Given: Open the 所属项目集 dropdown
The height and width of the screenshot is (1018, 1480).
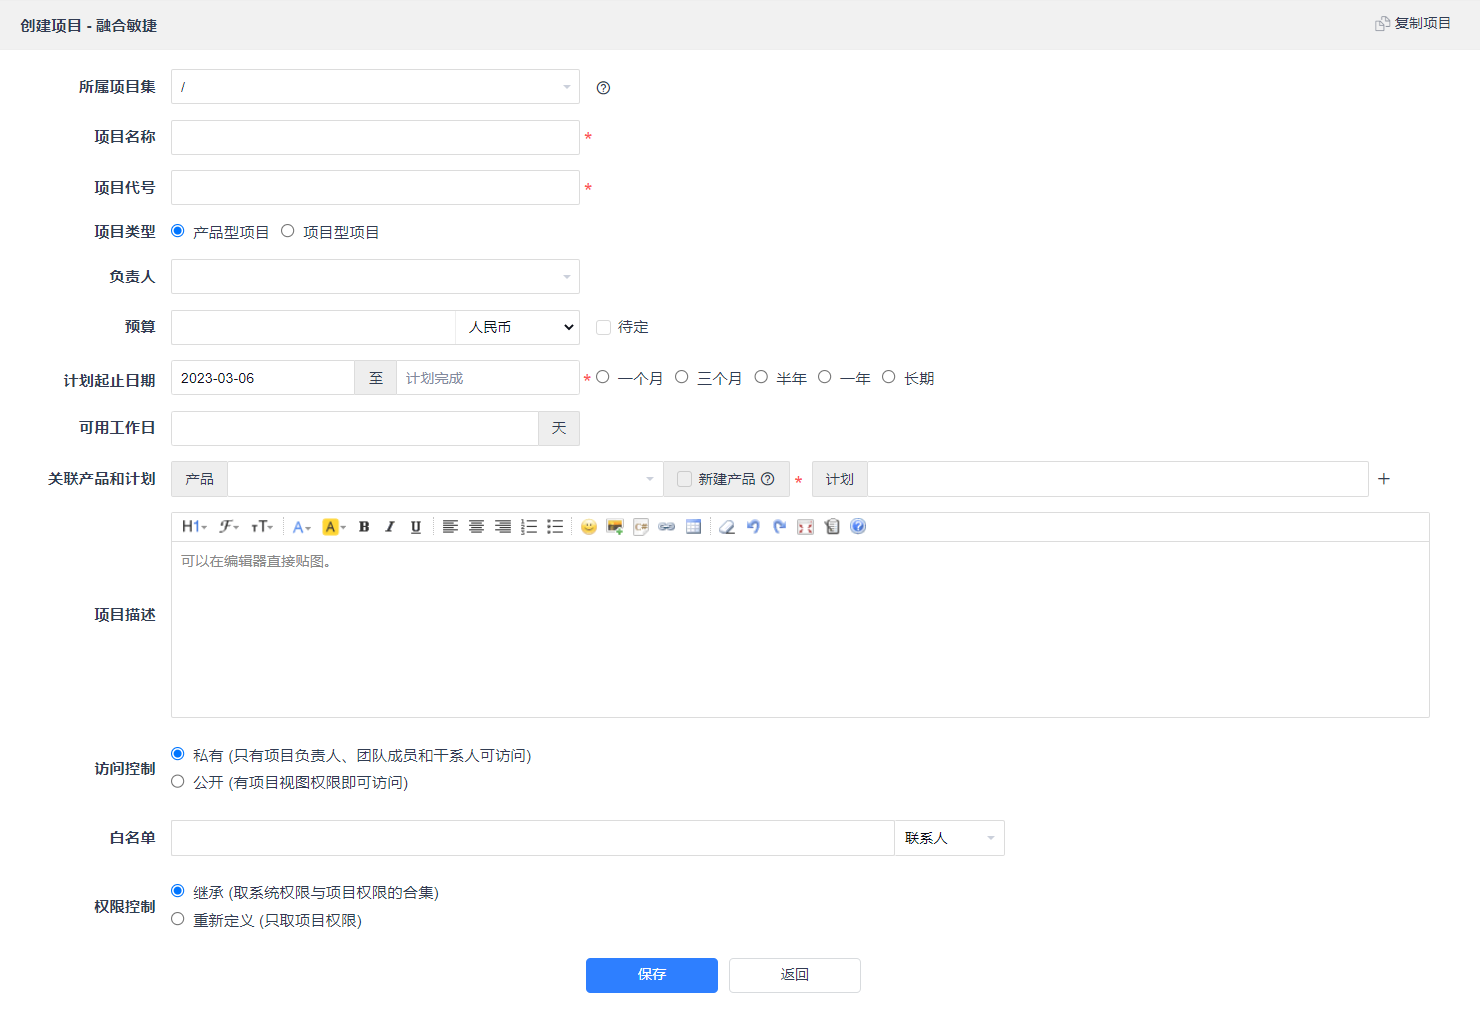Looking at the screenshot, I should [375, 87].
